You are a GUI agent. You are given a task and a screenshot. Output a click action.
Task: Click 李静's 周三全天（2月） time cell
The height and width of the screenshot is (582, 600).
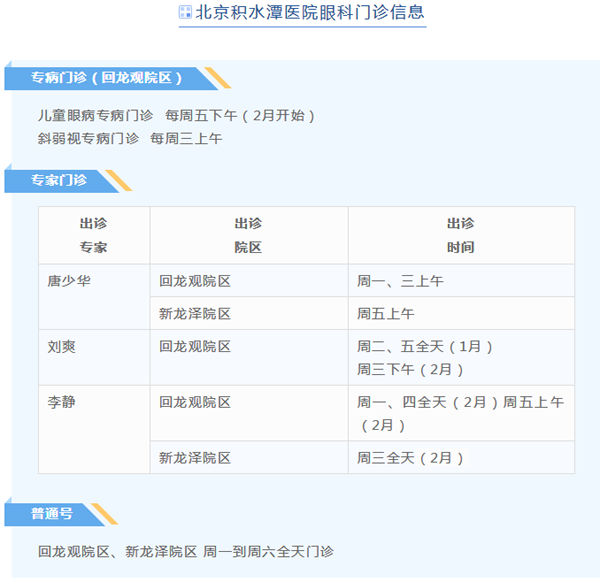click(x=411, y=457)
